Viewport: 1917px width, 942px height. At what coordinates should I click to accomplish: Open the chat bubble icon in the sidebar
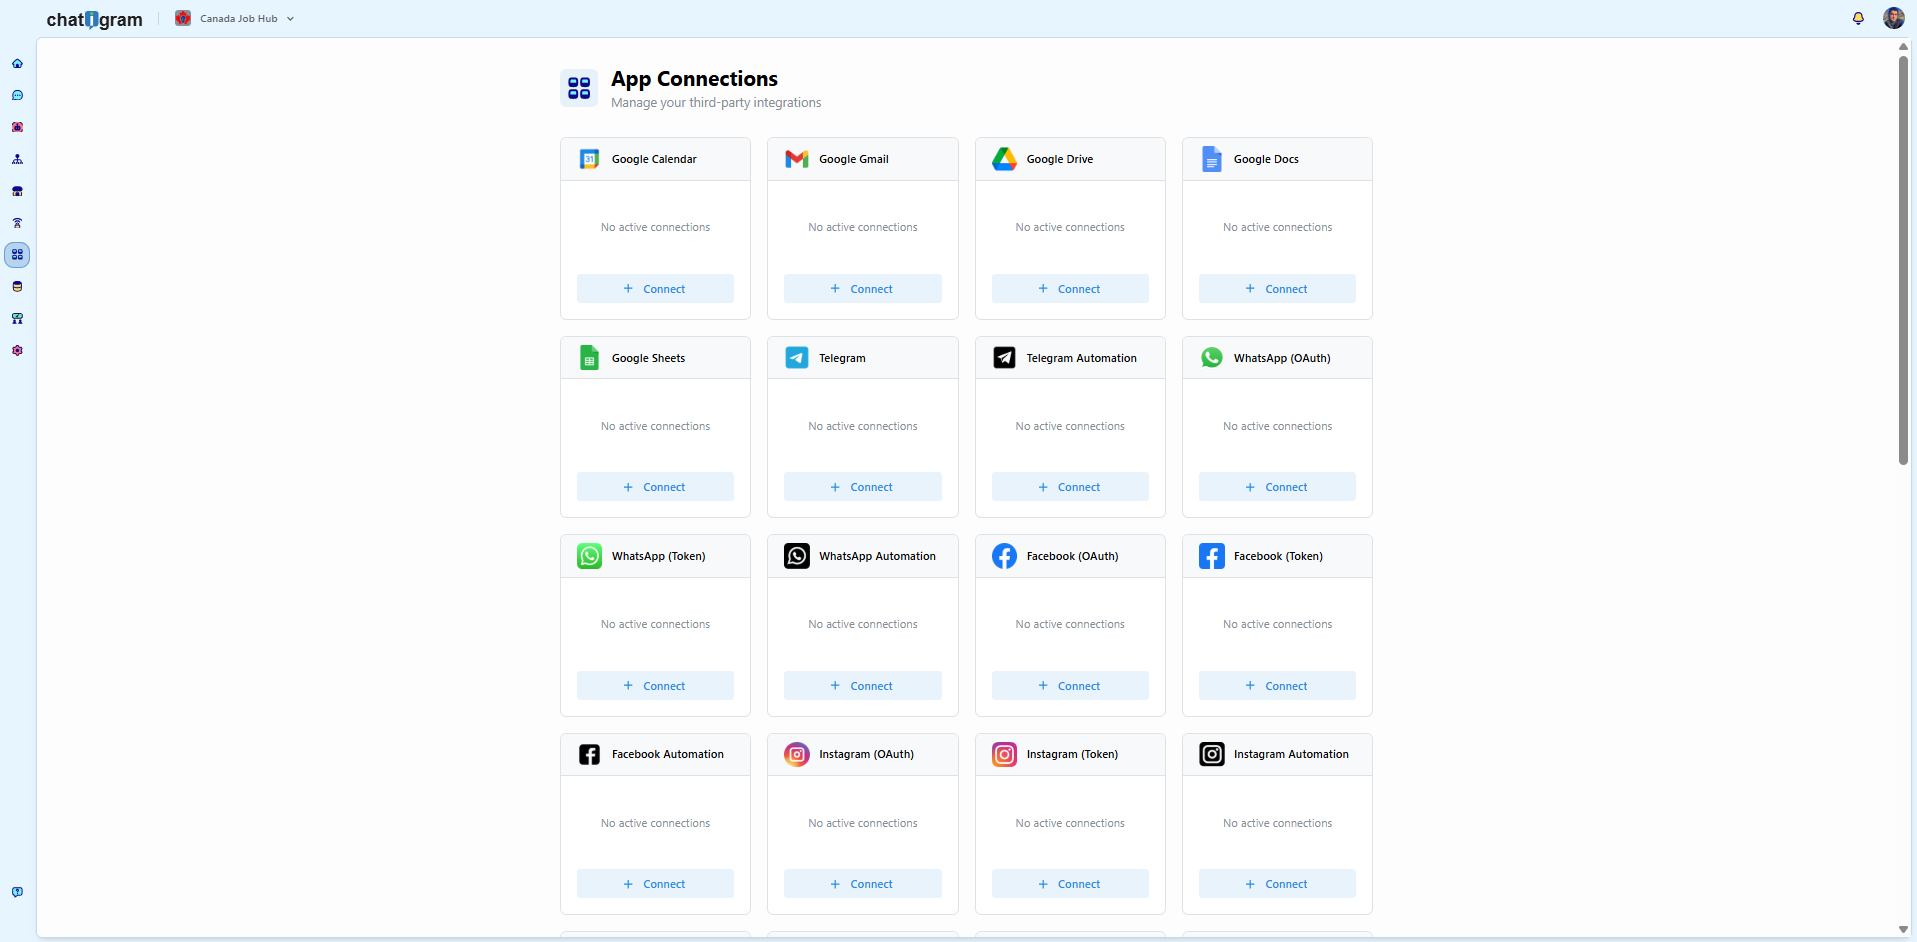(17, 96)
